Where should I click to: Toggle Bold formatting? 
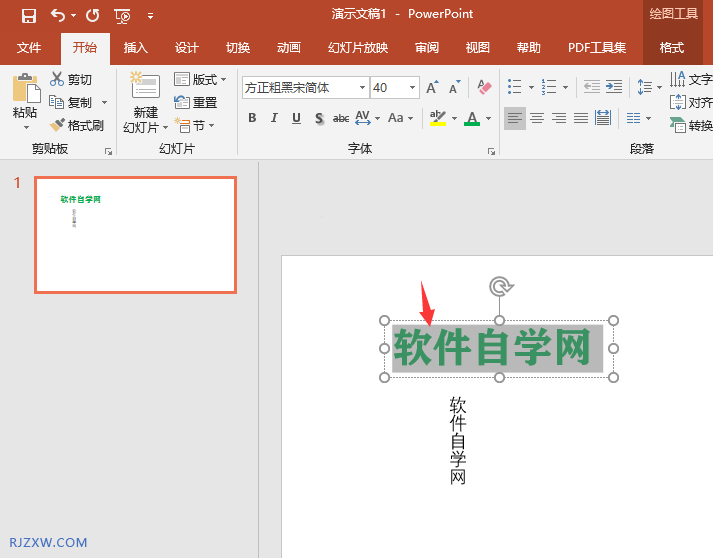point(252,118)
